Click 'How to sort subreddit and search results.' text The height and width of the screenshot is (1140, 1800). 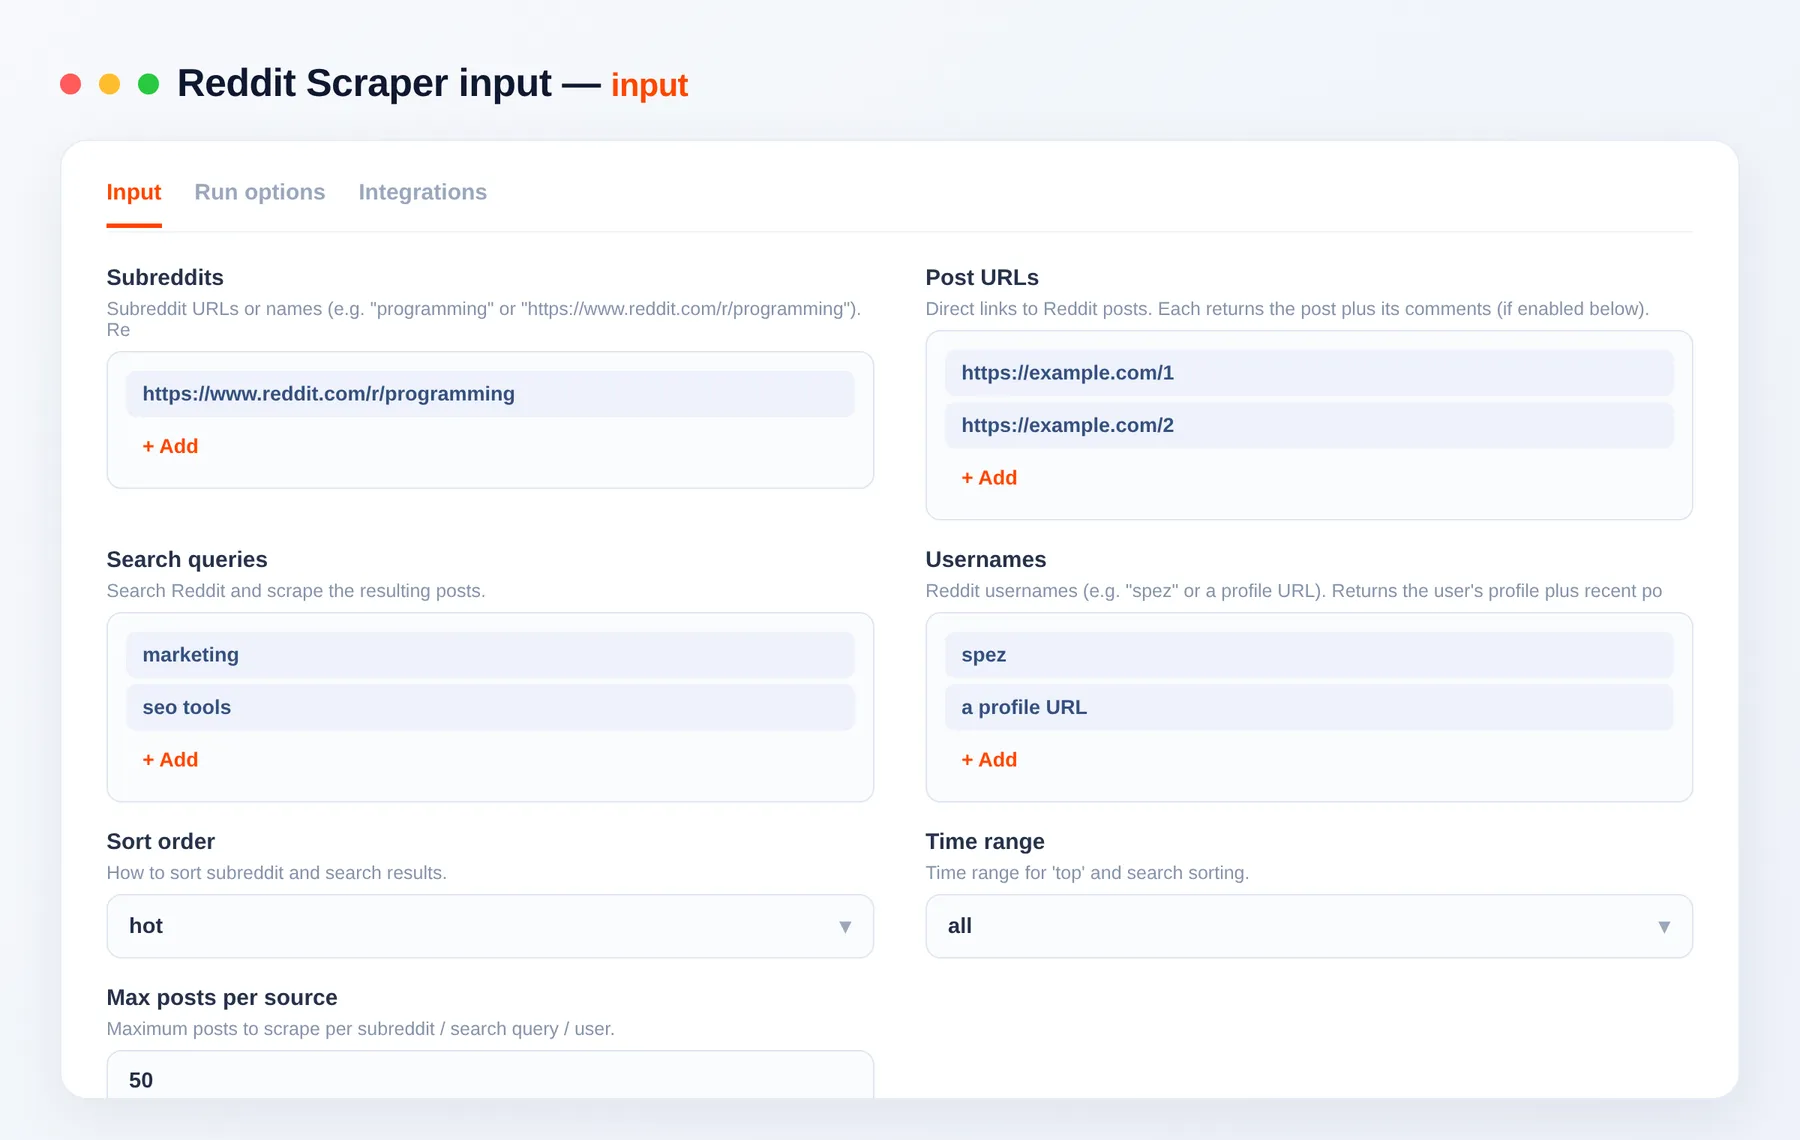(x=277, y=873)
